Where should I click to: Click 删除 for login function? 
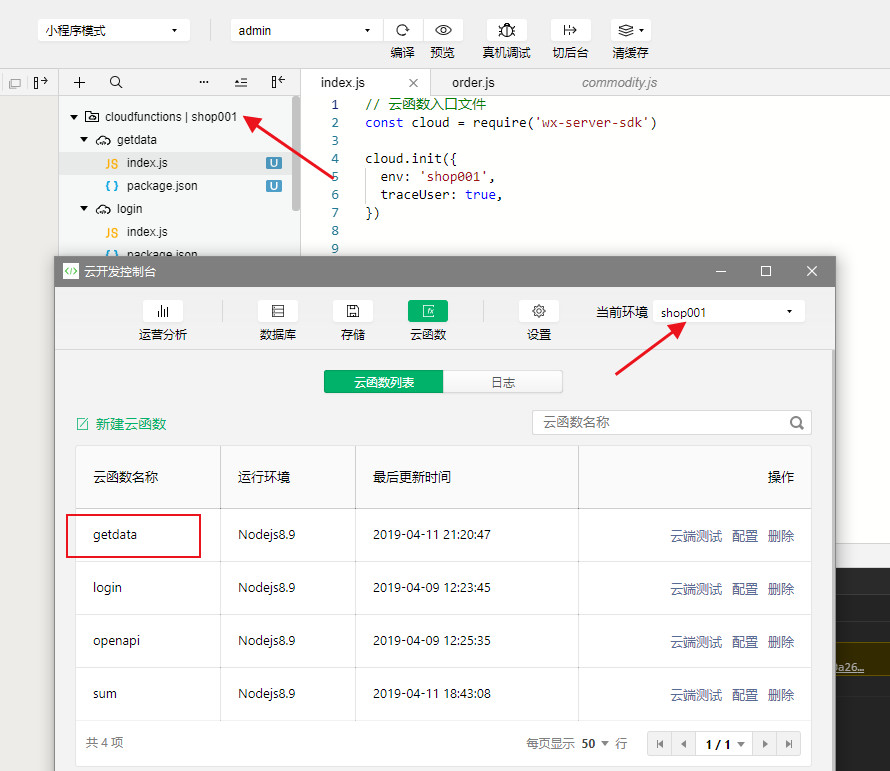[781, 589]
